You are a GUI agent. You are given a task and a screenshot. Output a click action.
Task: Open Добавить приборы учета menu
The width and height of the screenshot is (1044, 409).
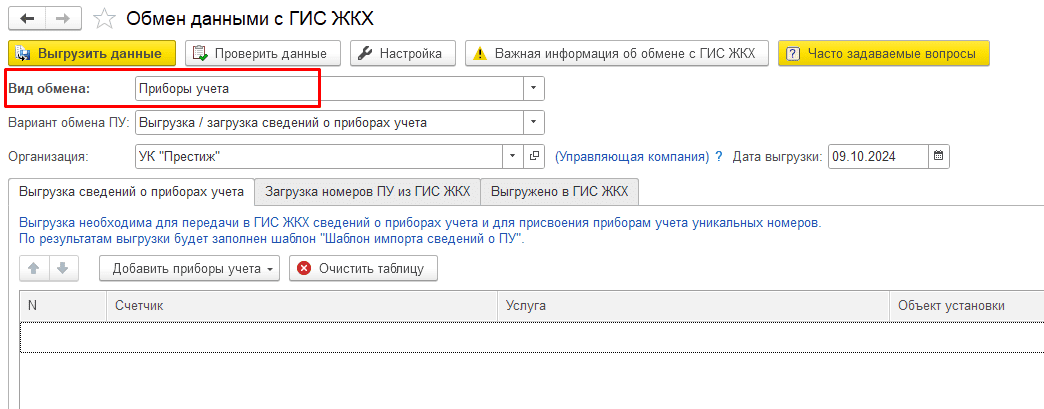(189, 268)
